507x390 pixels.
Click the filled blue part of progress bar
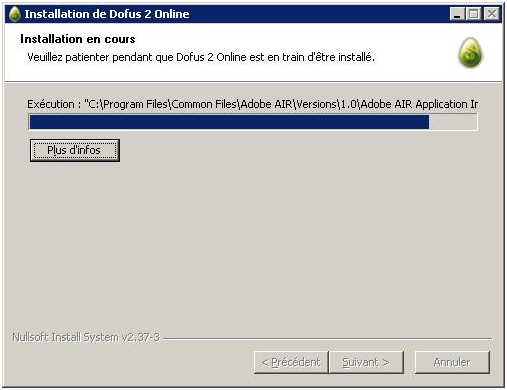click(x=229, y=122)
